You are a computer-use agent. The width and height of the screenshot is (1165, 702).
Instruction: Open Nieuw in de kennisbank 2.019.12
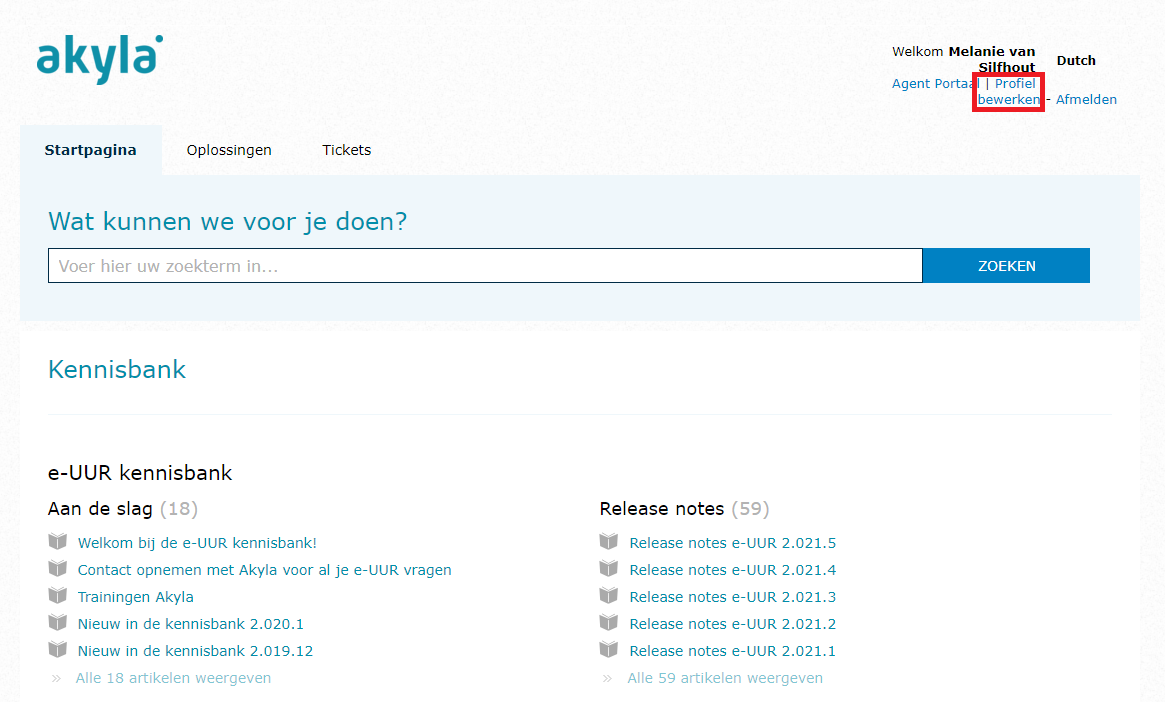[x=195, y=651]
